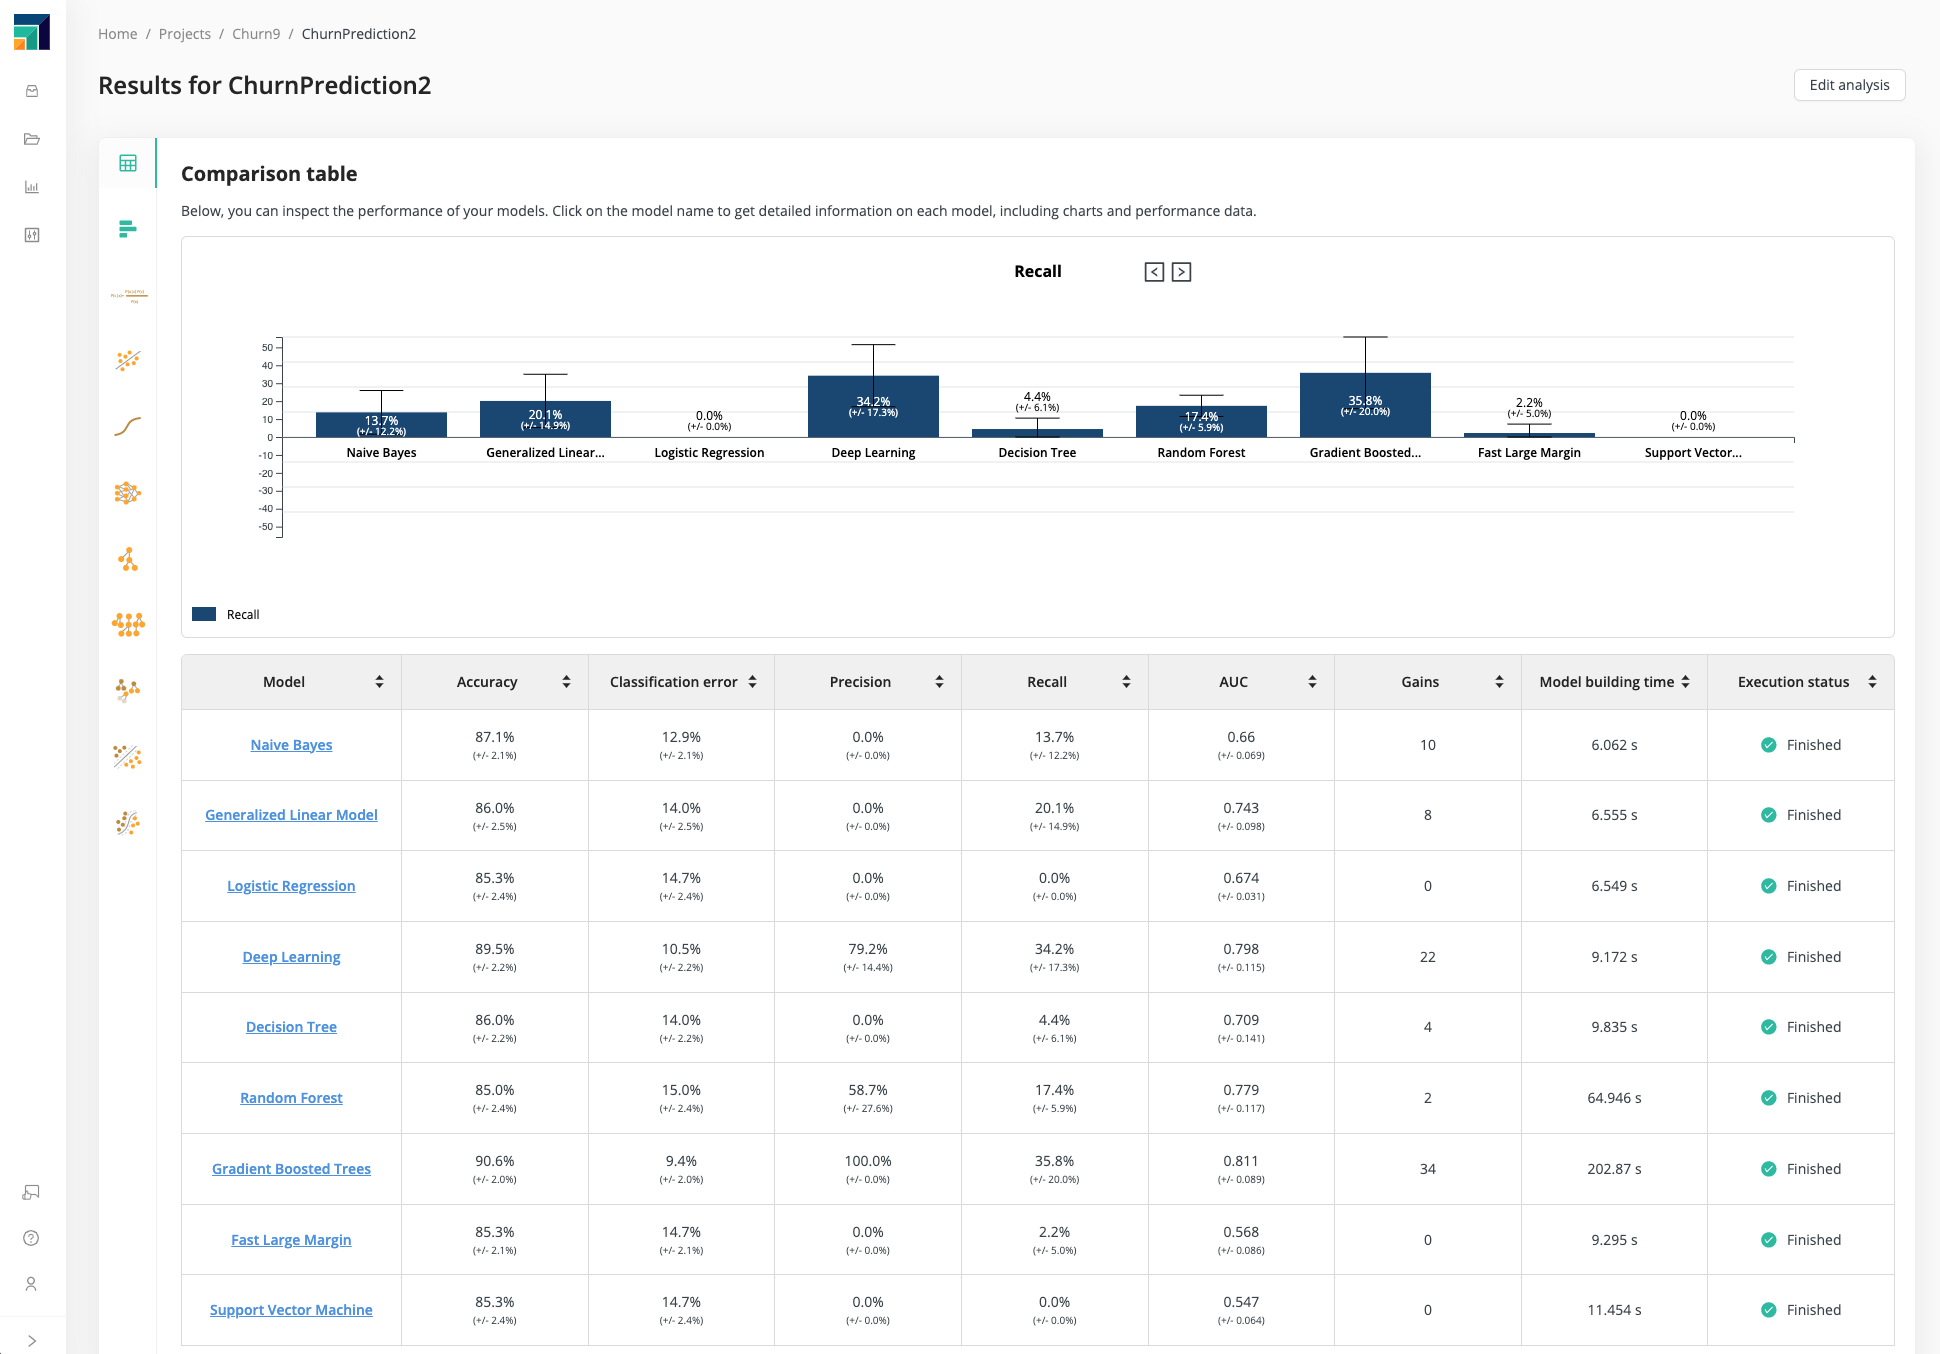Click the Edit analysis button
Image resolution: width=1940 pixels, height=1354 pixels.
click(x=1849, y=85)
